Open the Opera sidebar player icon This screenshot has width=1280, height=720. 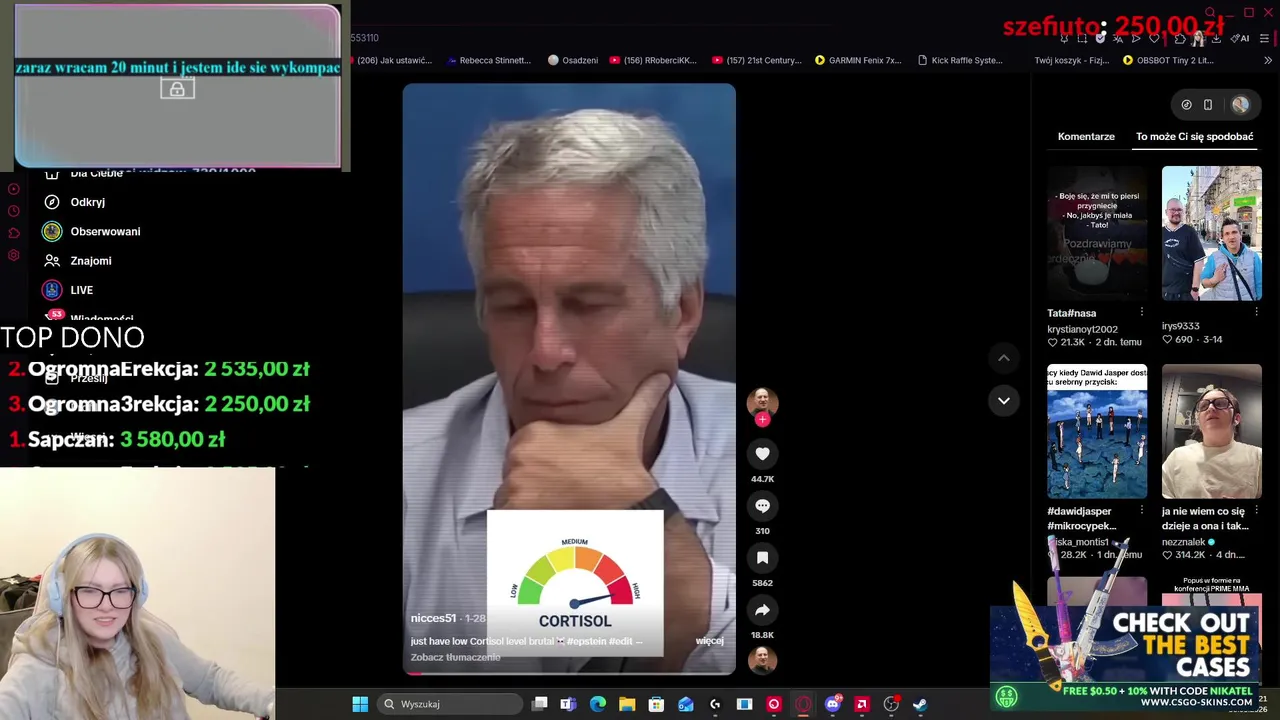[13, 189]
